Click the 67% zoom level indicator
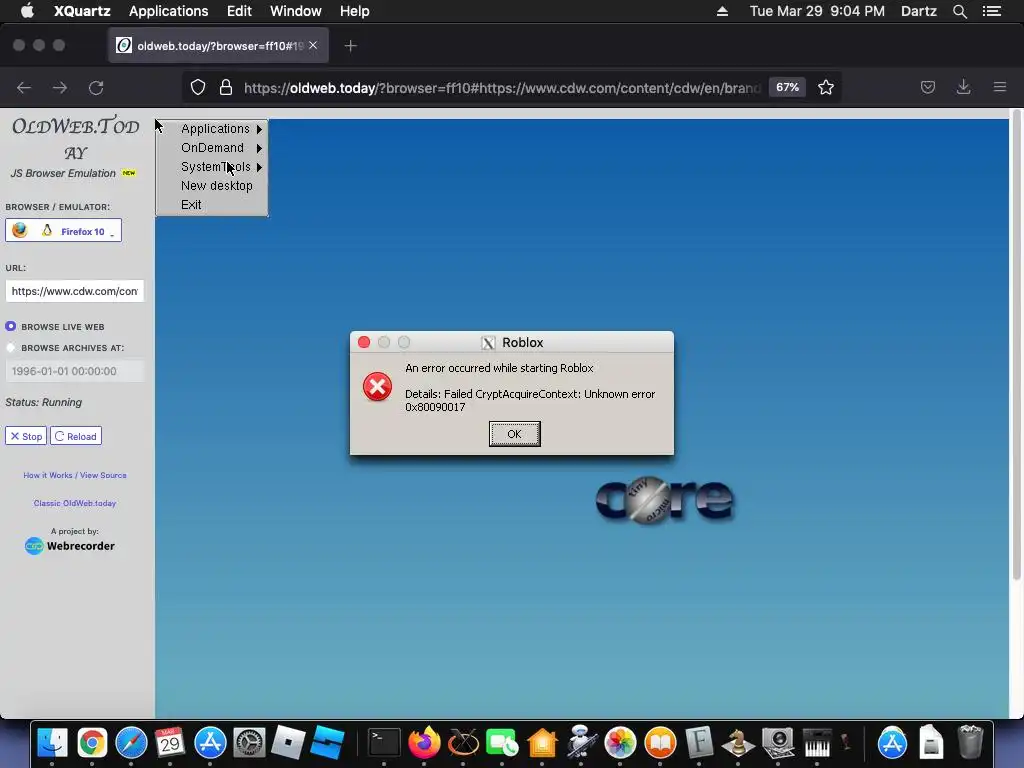The width and height of the screenshot is (1024, 768). coord(788,87)
